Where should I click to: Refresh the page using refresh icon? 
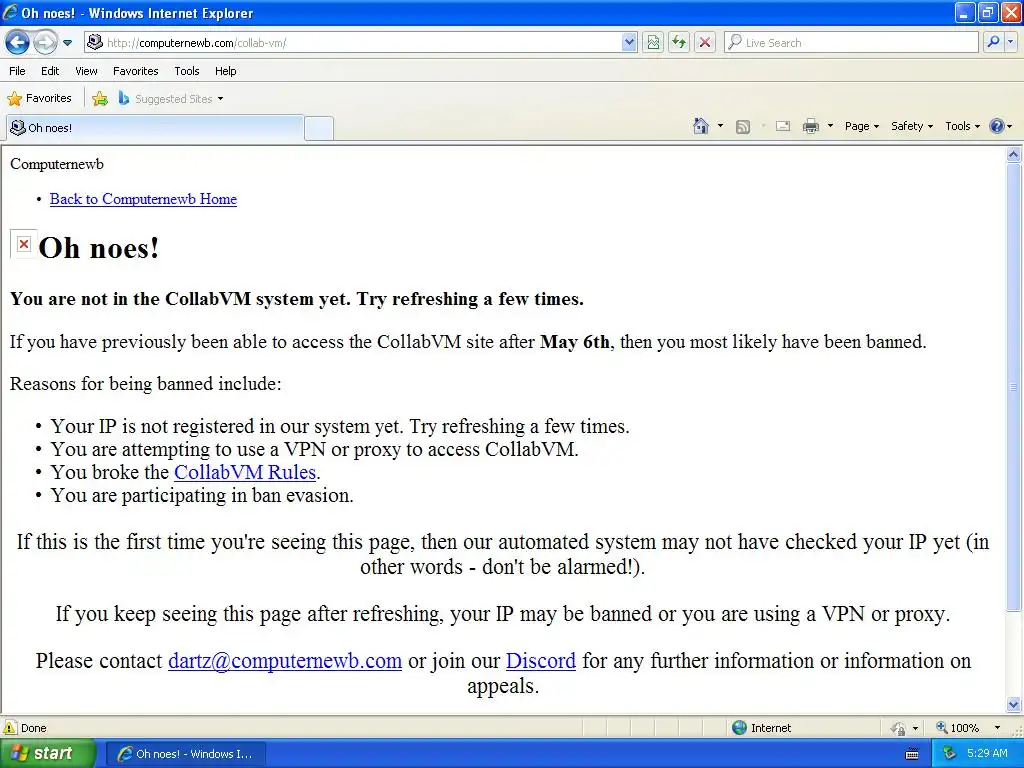[679, 42]
